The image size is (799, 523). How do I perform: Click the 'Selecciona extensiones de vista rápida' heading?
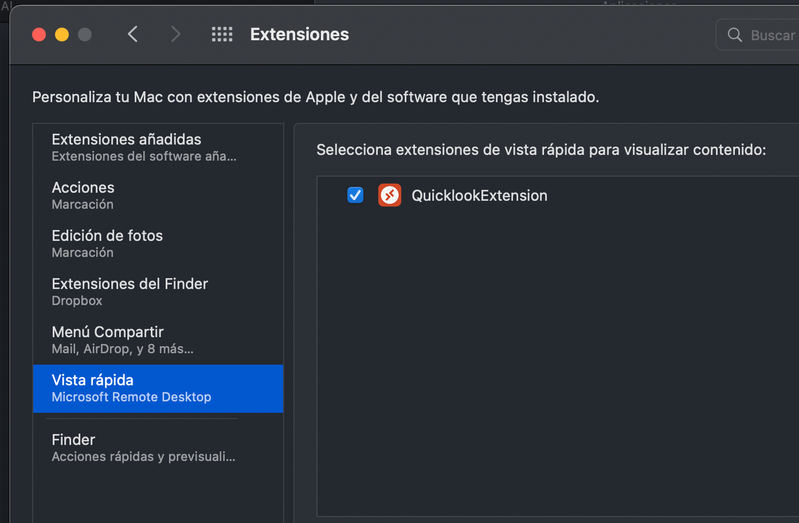tap(541, 150)
